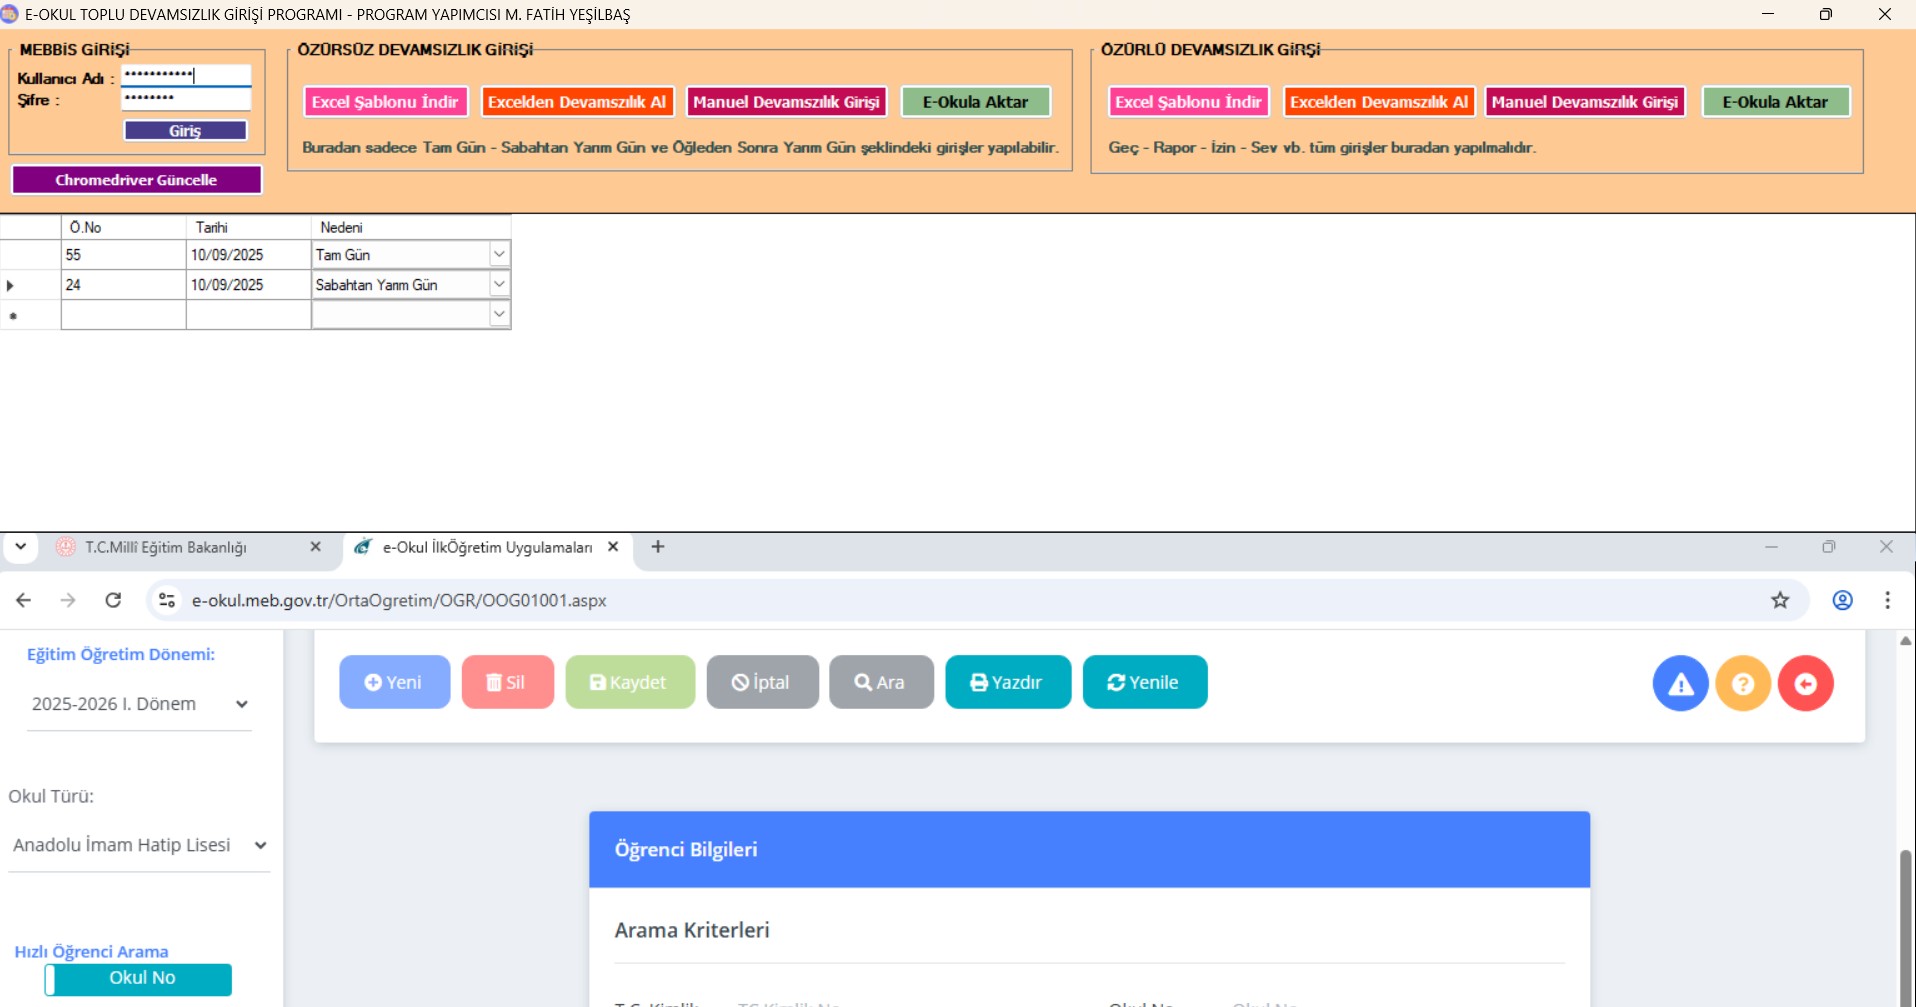Open the tab search chevron

(x=20, y=547)
